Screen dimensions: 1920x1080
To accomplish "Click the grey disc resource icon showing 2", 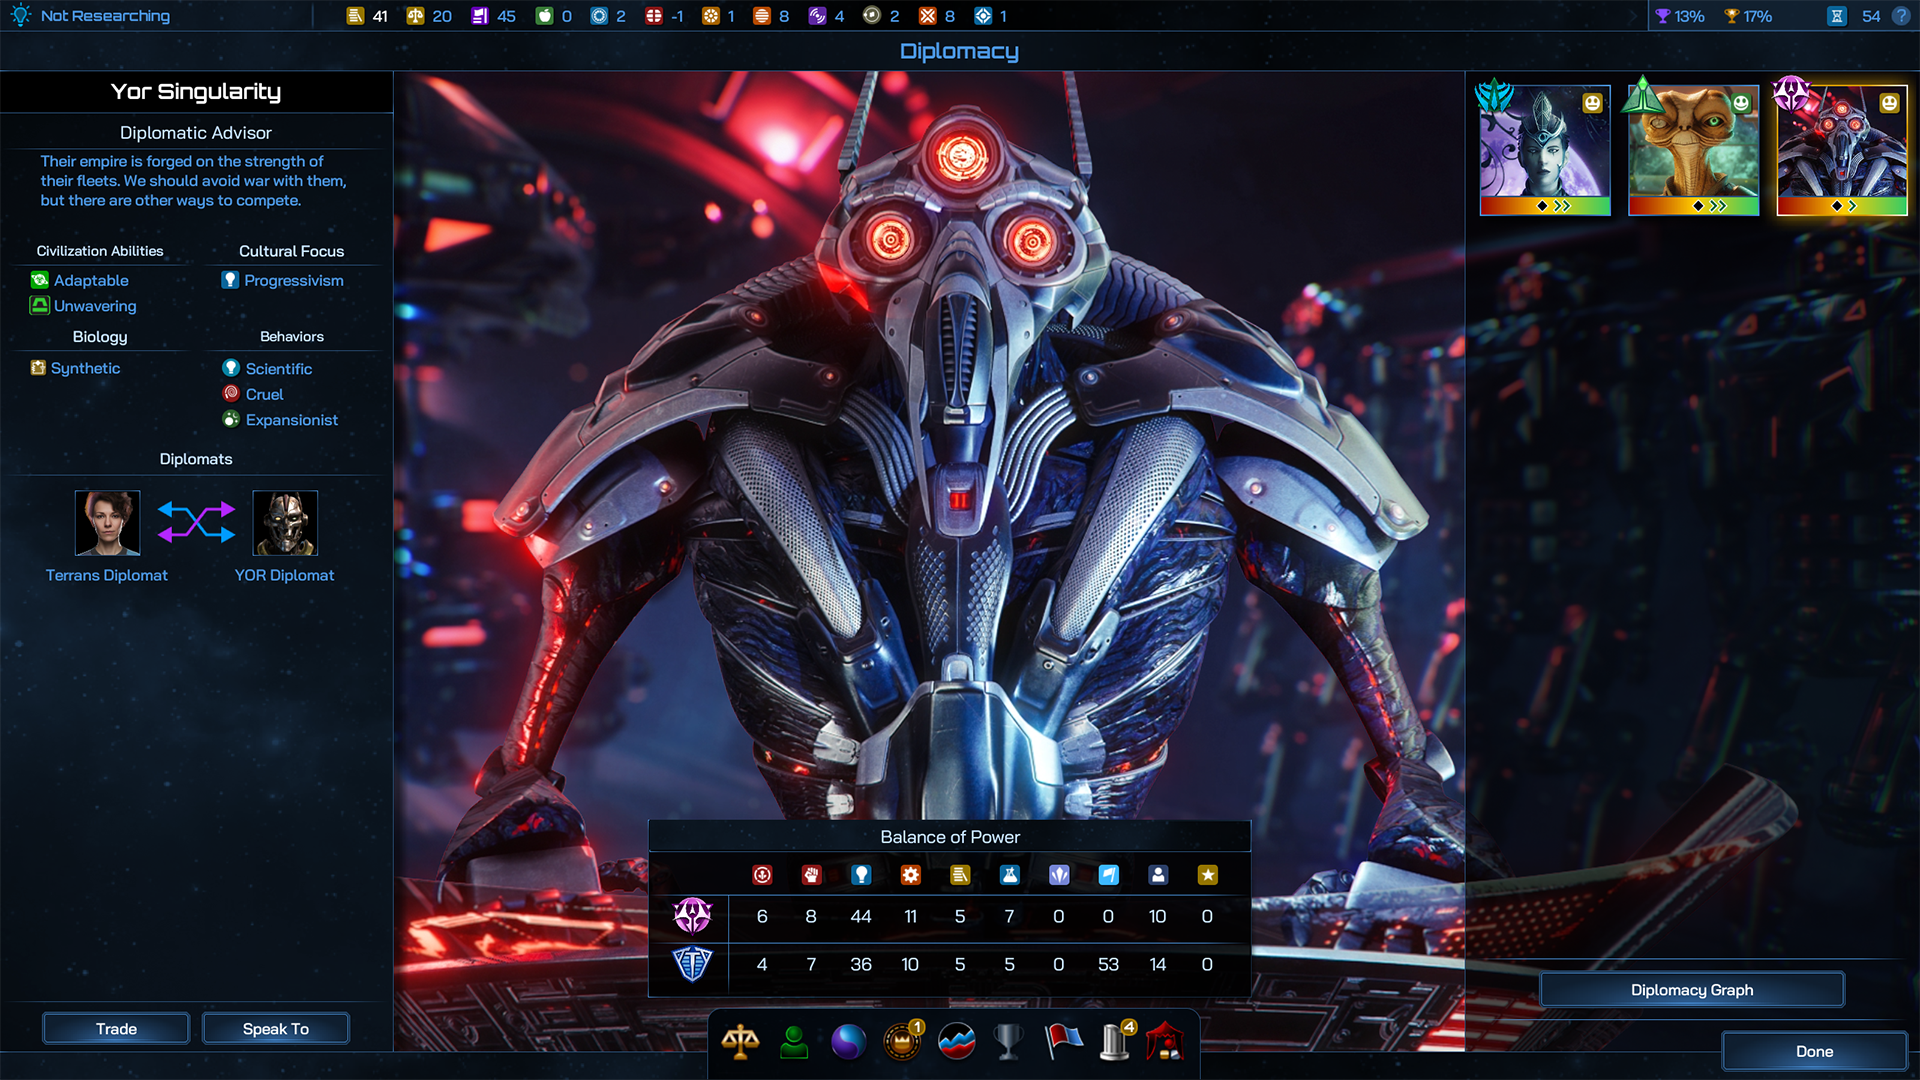I will point(872,16).
